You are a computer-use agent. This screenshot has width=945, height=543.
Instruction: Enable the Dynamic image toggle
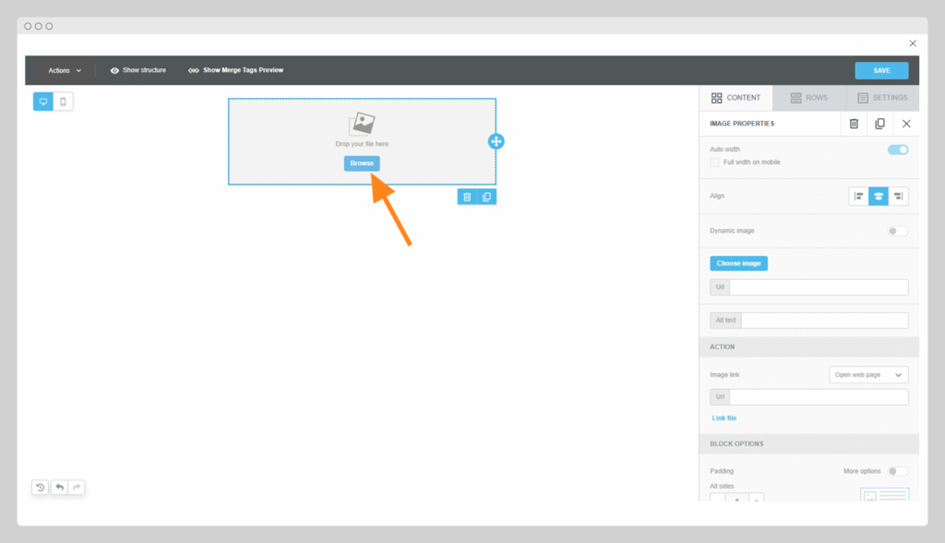898,231
